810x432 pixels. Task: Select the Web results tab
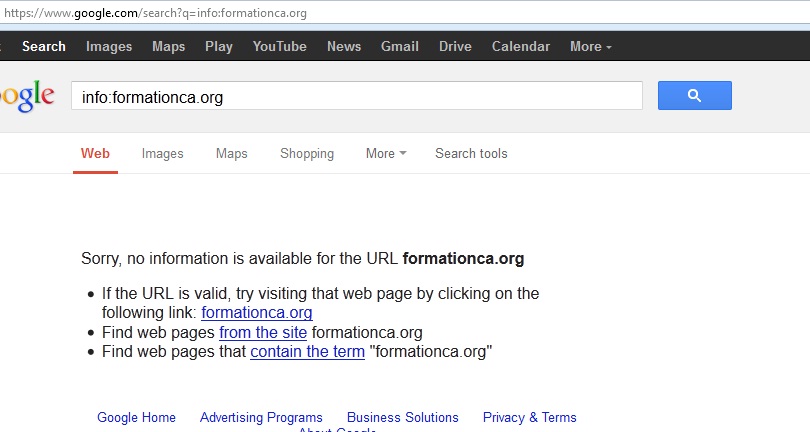[x=95, y=153]
